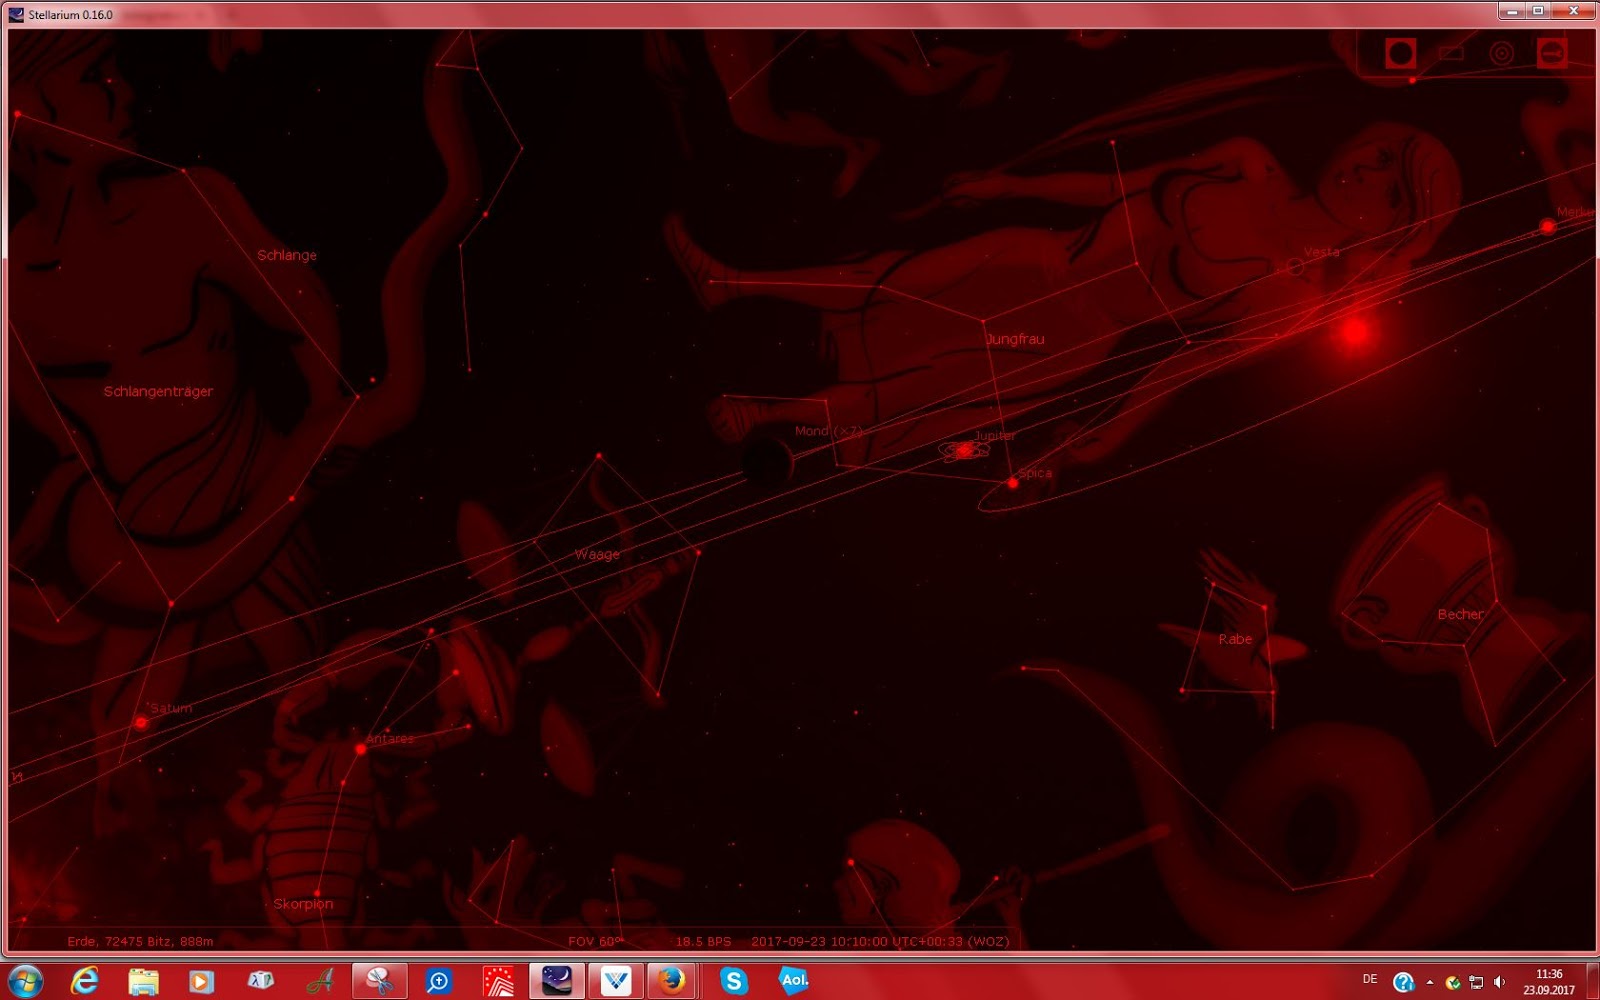Toggle the Telrad sight circles icon
This screenshot has height=1000, width=1600.
coord(1501,53)
